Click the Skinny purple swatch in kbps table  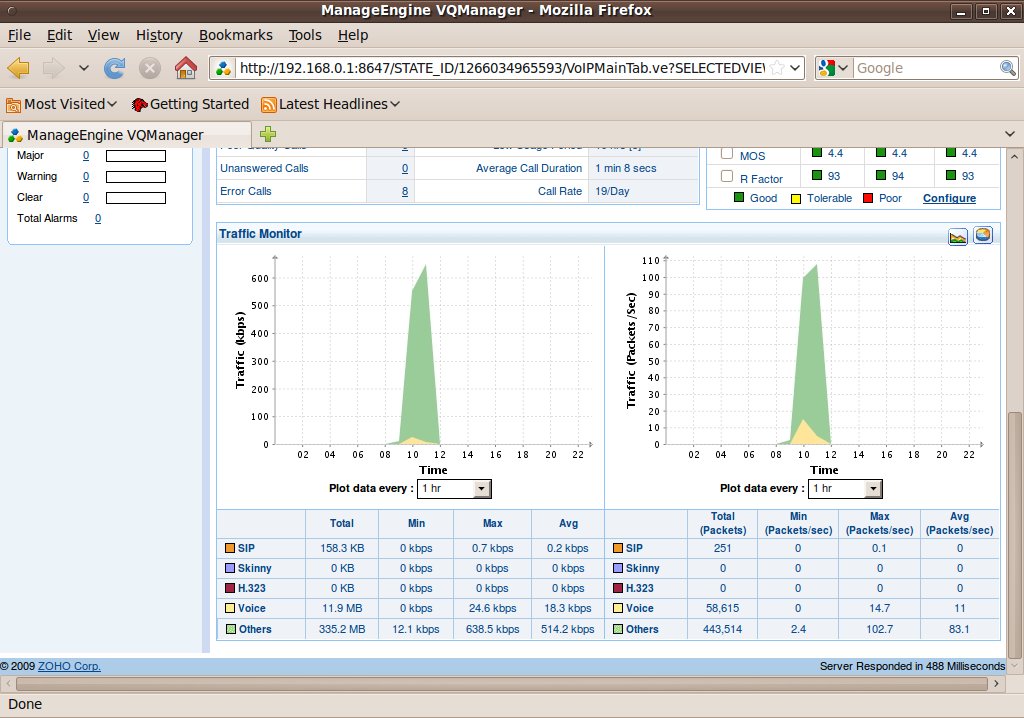click(x=230, y=568)
